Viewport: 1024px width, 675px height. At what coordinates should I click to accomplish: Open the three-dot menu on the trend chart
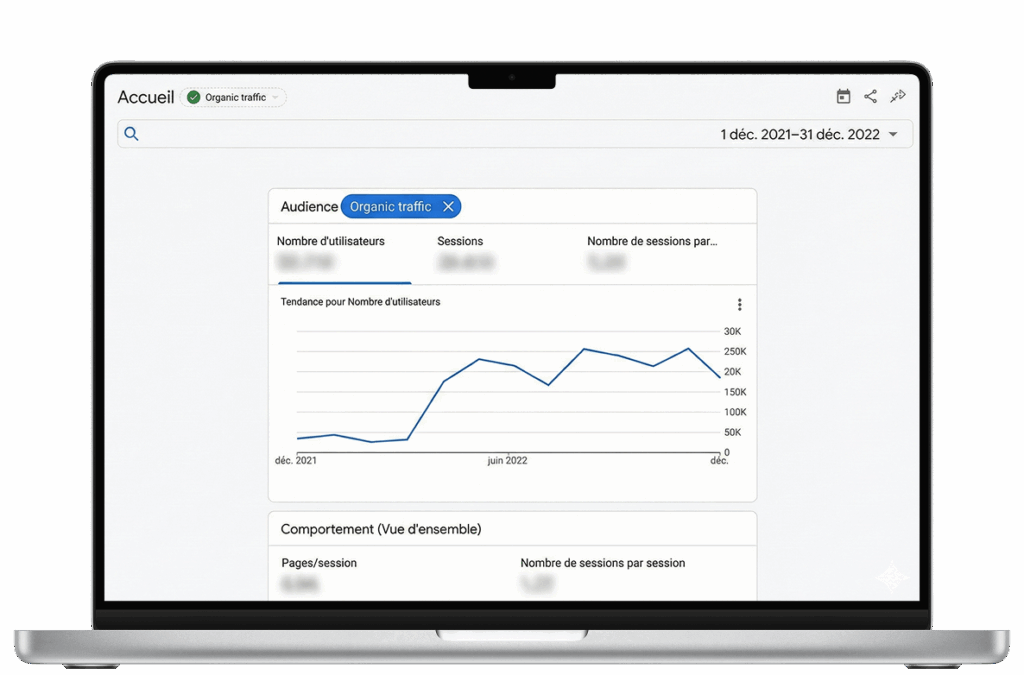tap(739, 305)
